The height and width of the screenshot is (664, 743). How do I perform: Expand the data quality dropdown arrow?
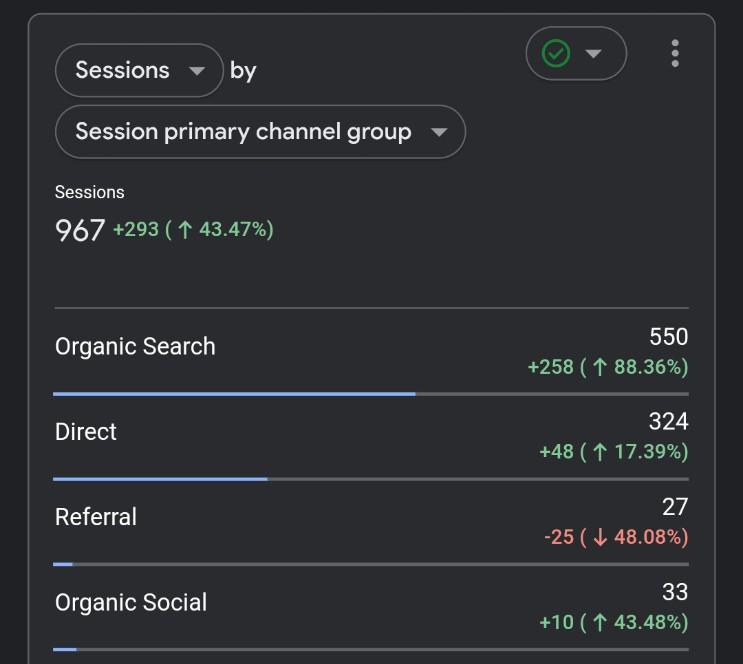(593, 54)
